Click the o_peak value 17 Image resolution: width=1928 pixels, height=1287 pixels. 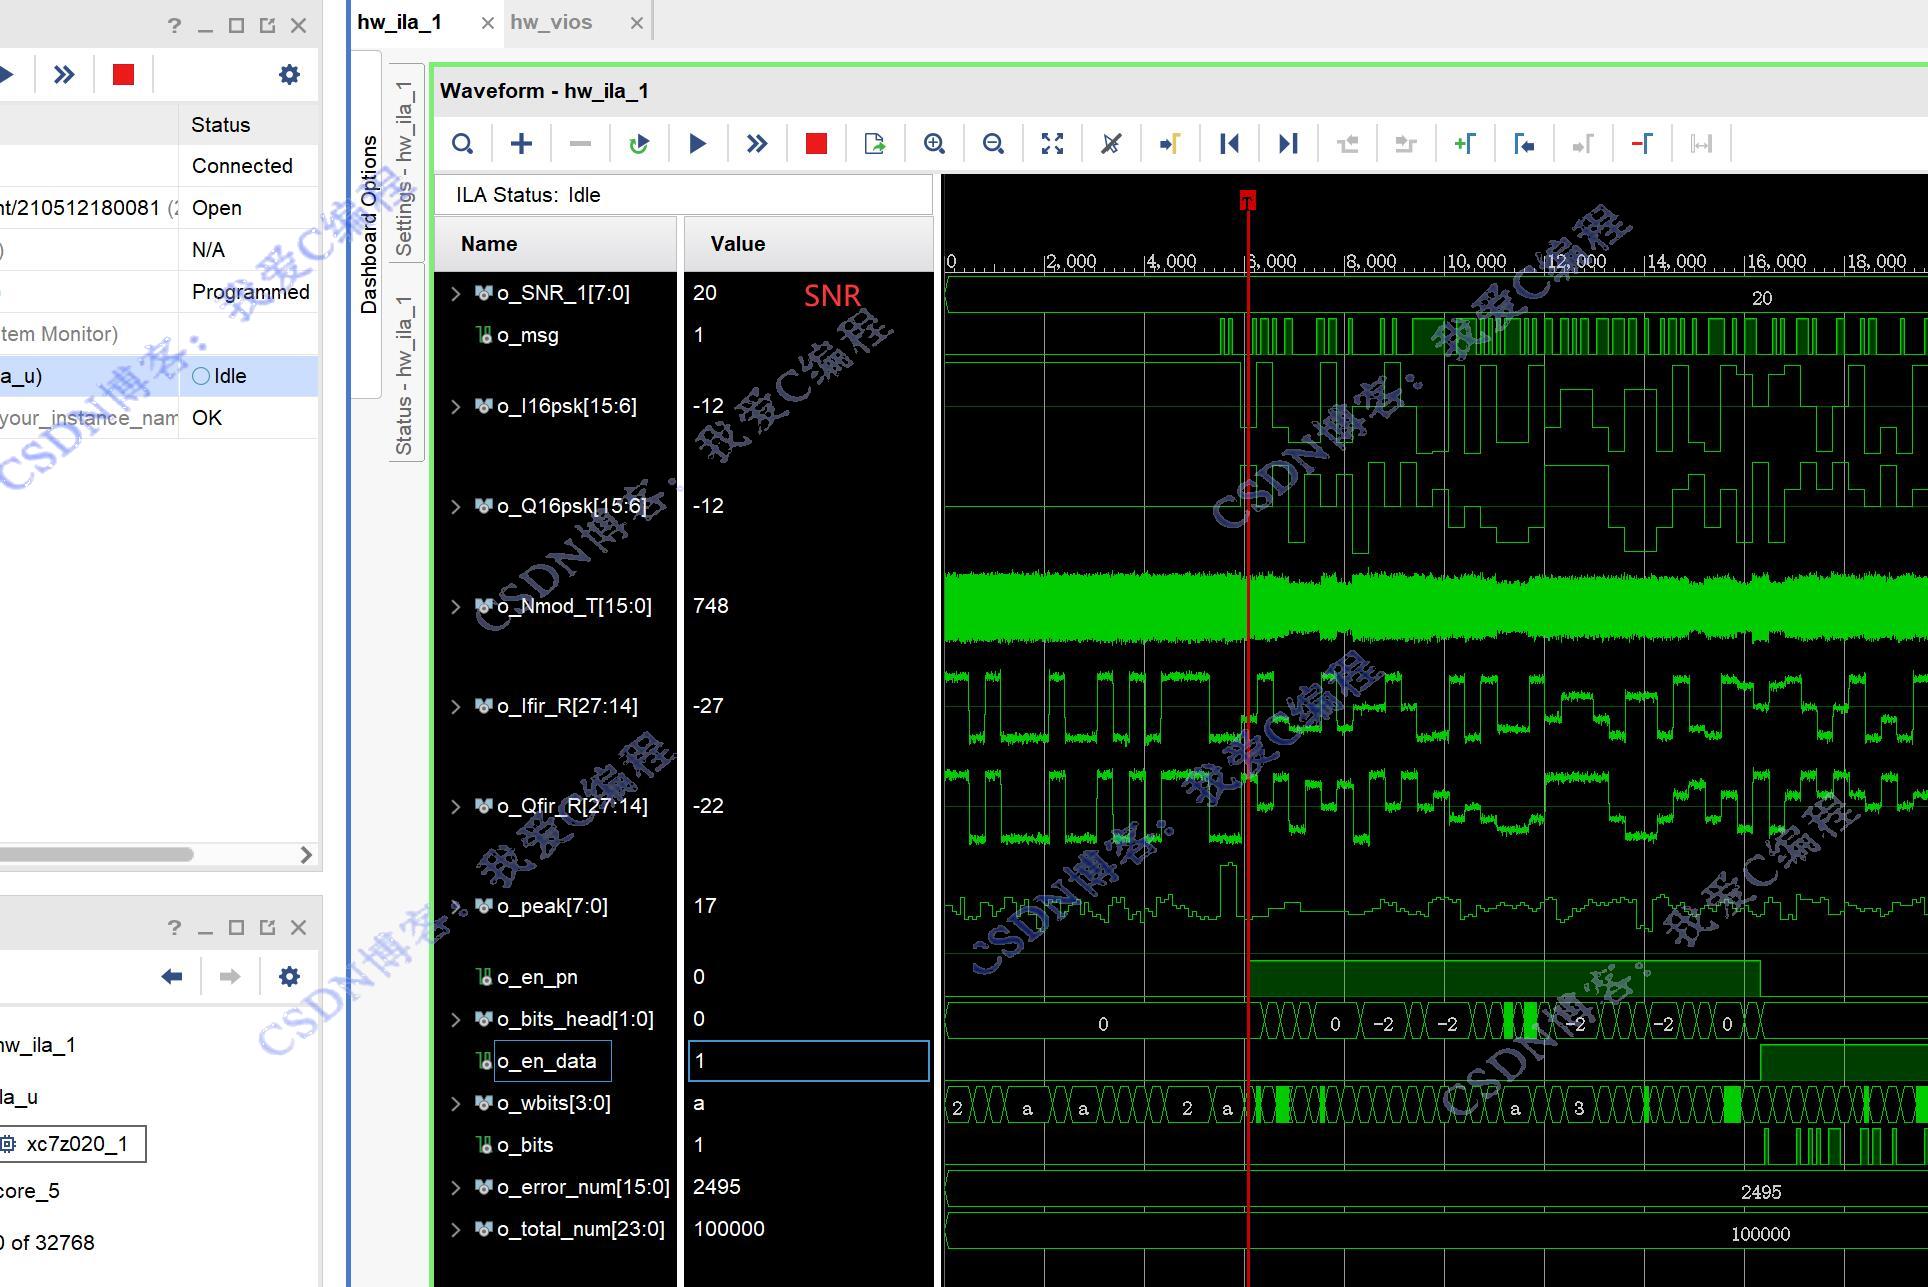coord(705,906)
